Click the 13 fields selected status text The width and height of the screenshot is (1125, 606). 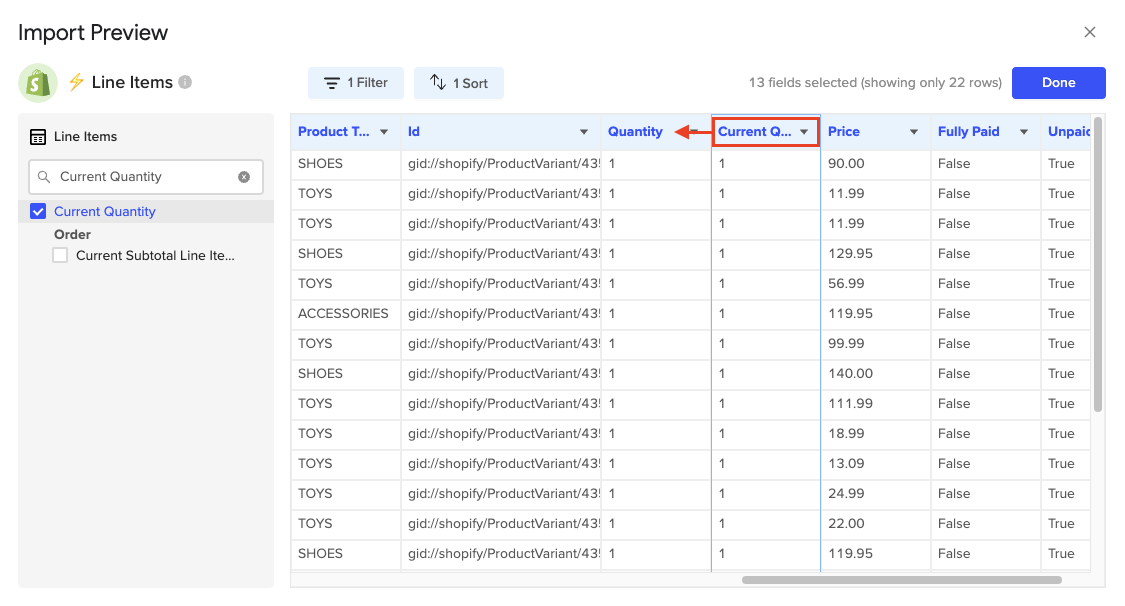pyautogui.click(x=875, y=82)
